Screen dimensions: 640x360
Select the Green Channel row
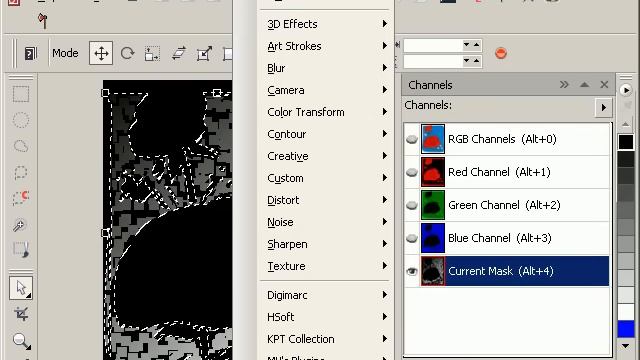coord(507,205)
